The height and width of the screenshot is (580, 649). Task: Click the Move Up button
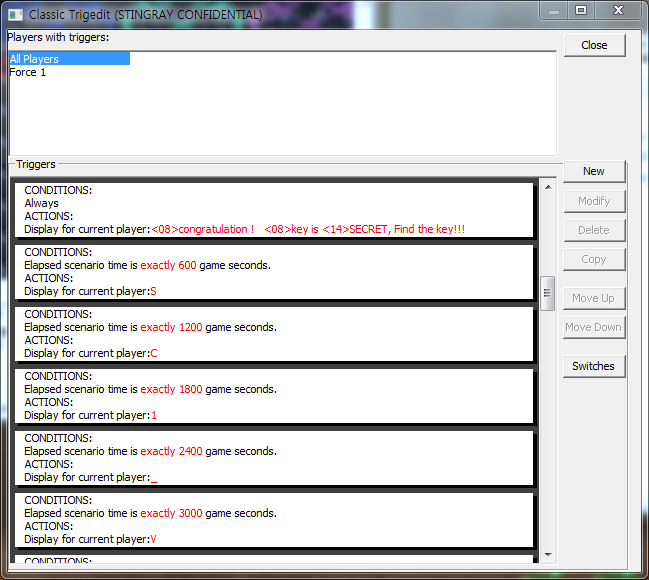click(594, 298)
